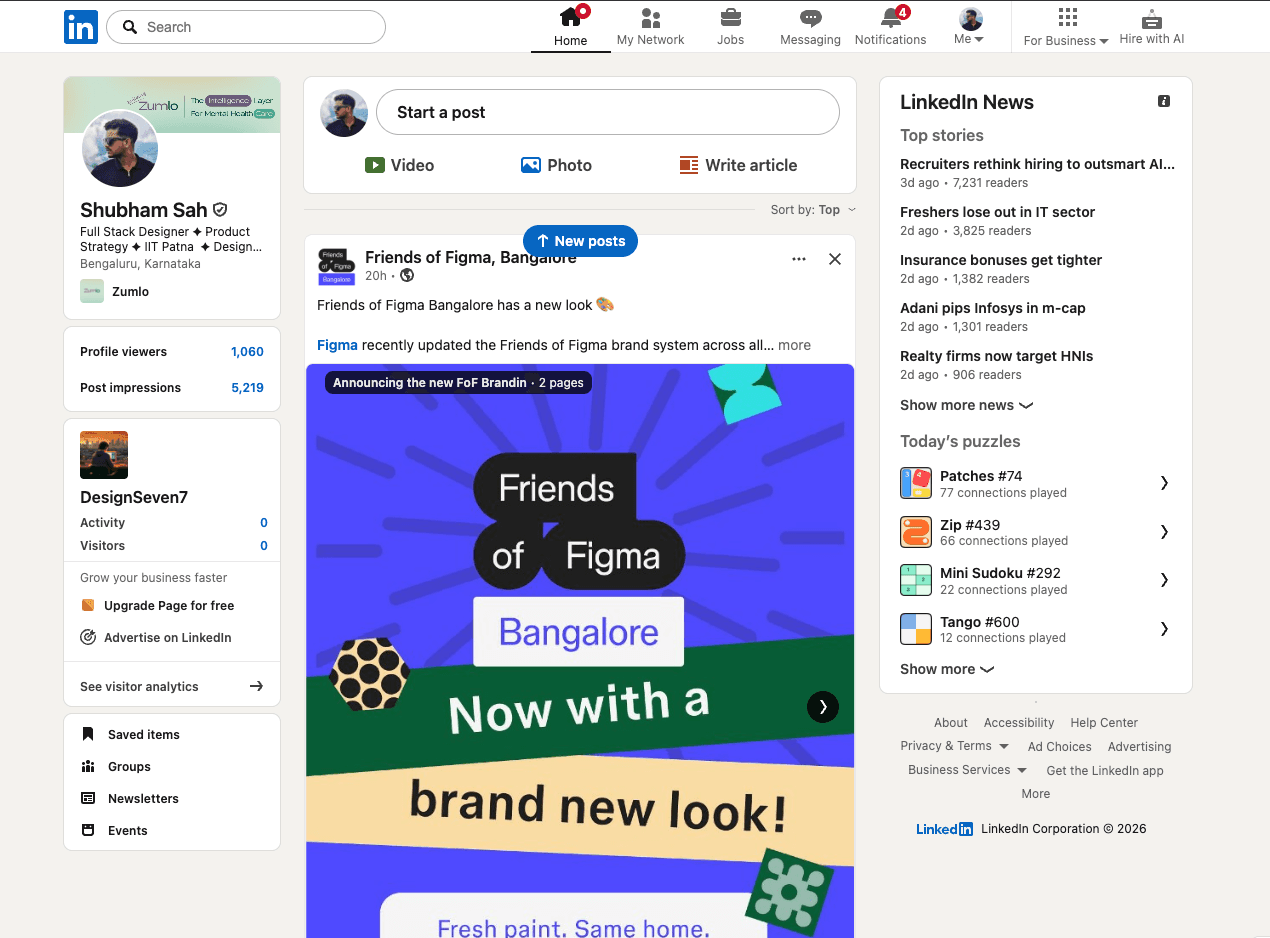Expand Privacy & Terms footer menu
This screenshot has width=1270, height=938.
click(x=953, y=746)
